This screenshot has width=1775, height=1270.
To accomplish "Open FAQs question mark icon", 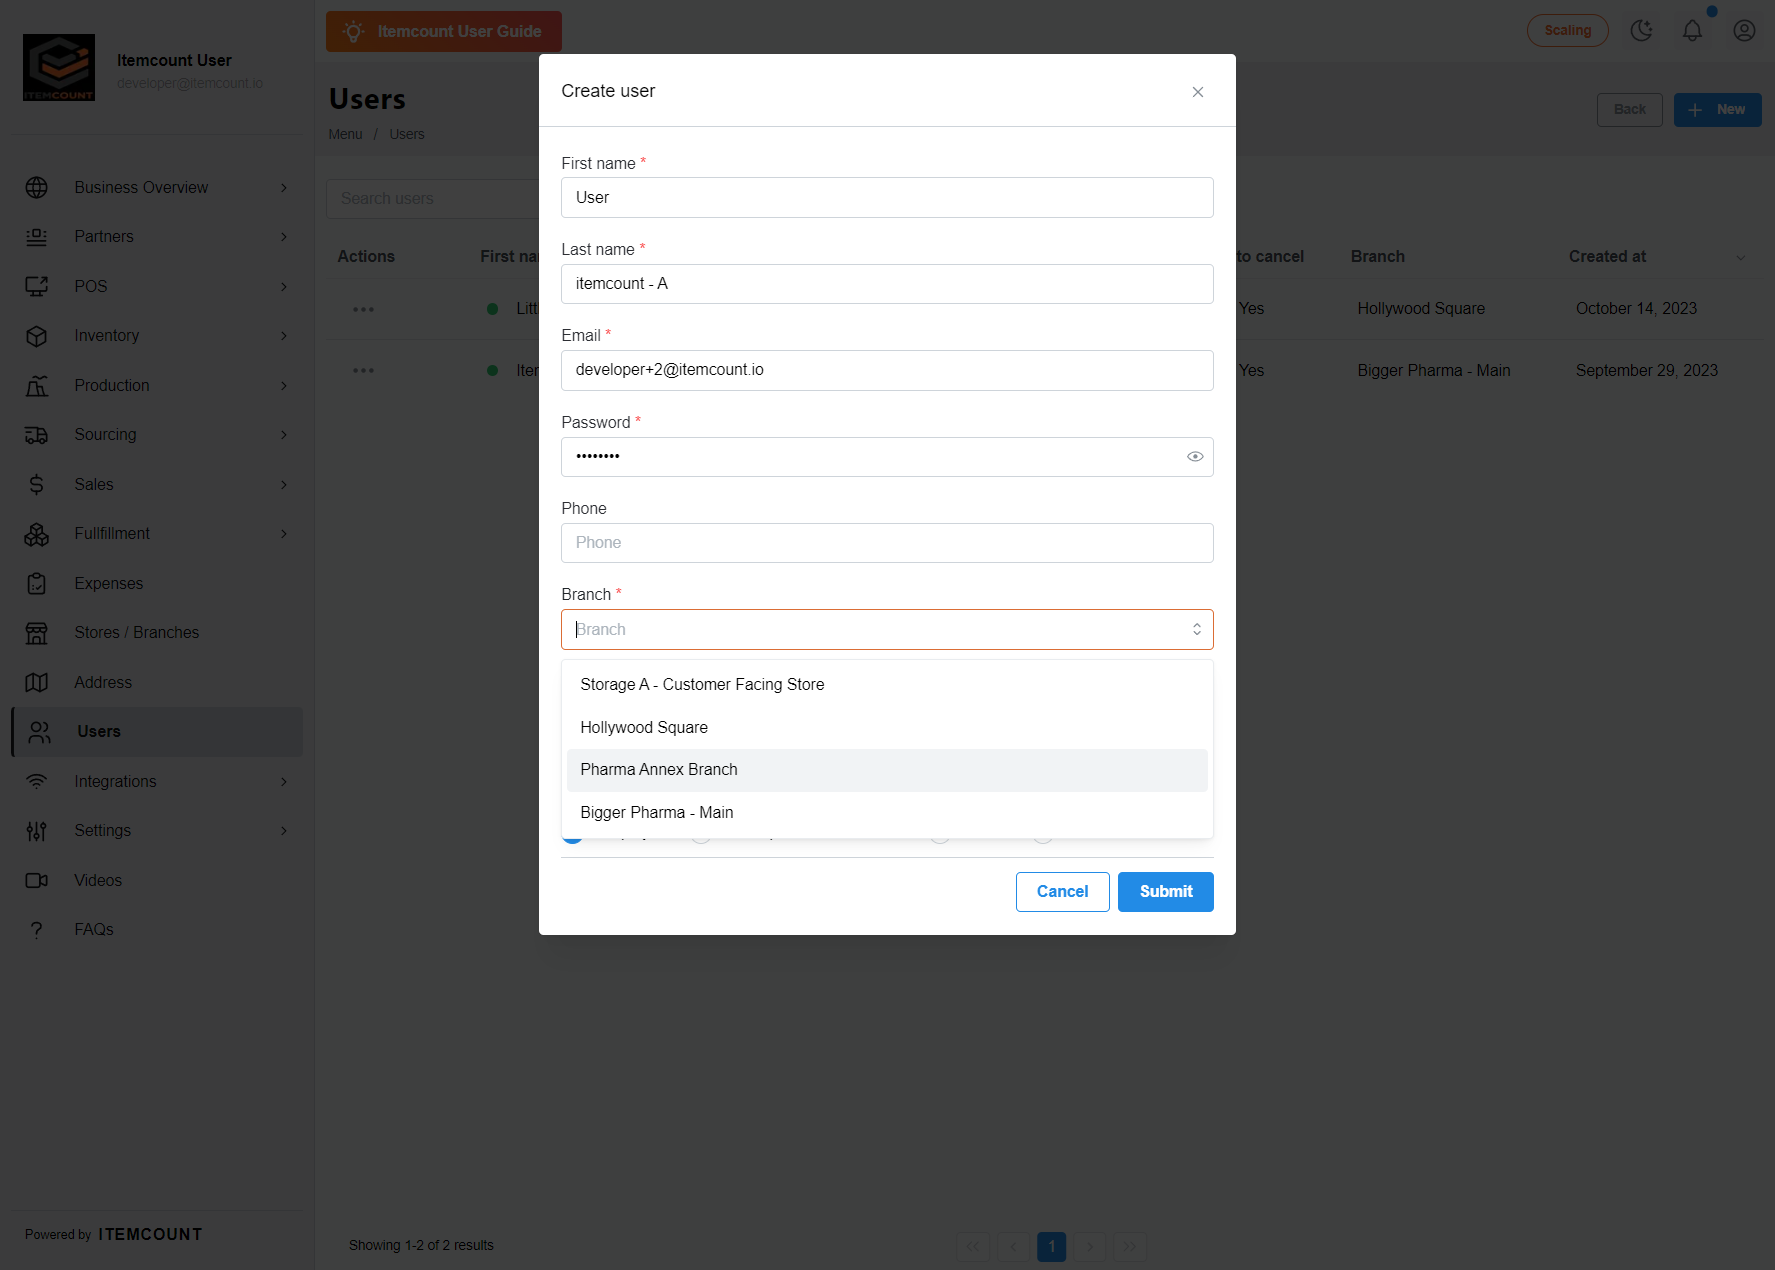I will pos(37,930).
